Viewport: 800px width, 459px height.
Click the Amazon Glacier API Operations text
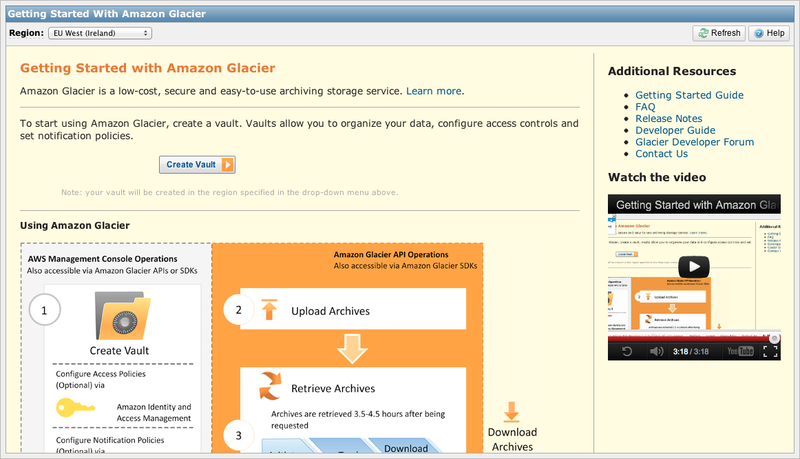pos(391,254)
